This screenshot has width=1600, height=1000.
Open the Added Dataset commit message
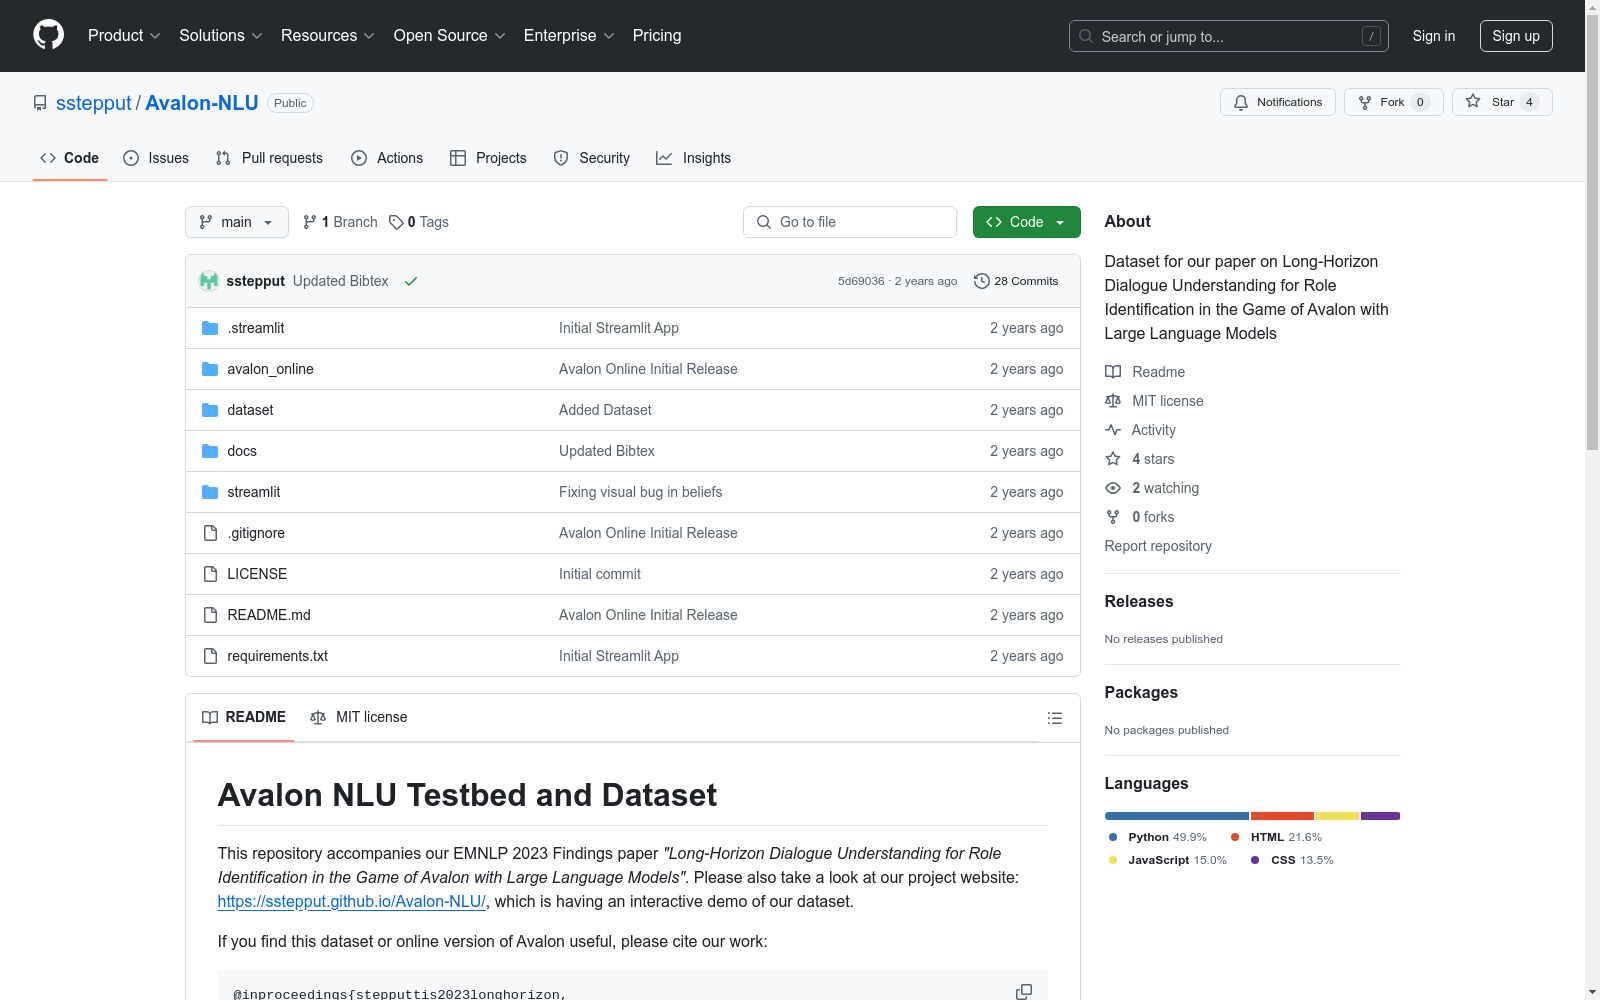coord(605,410)
